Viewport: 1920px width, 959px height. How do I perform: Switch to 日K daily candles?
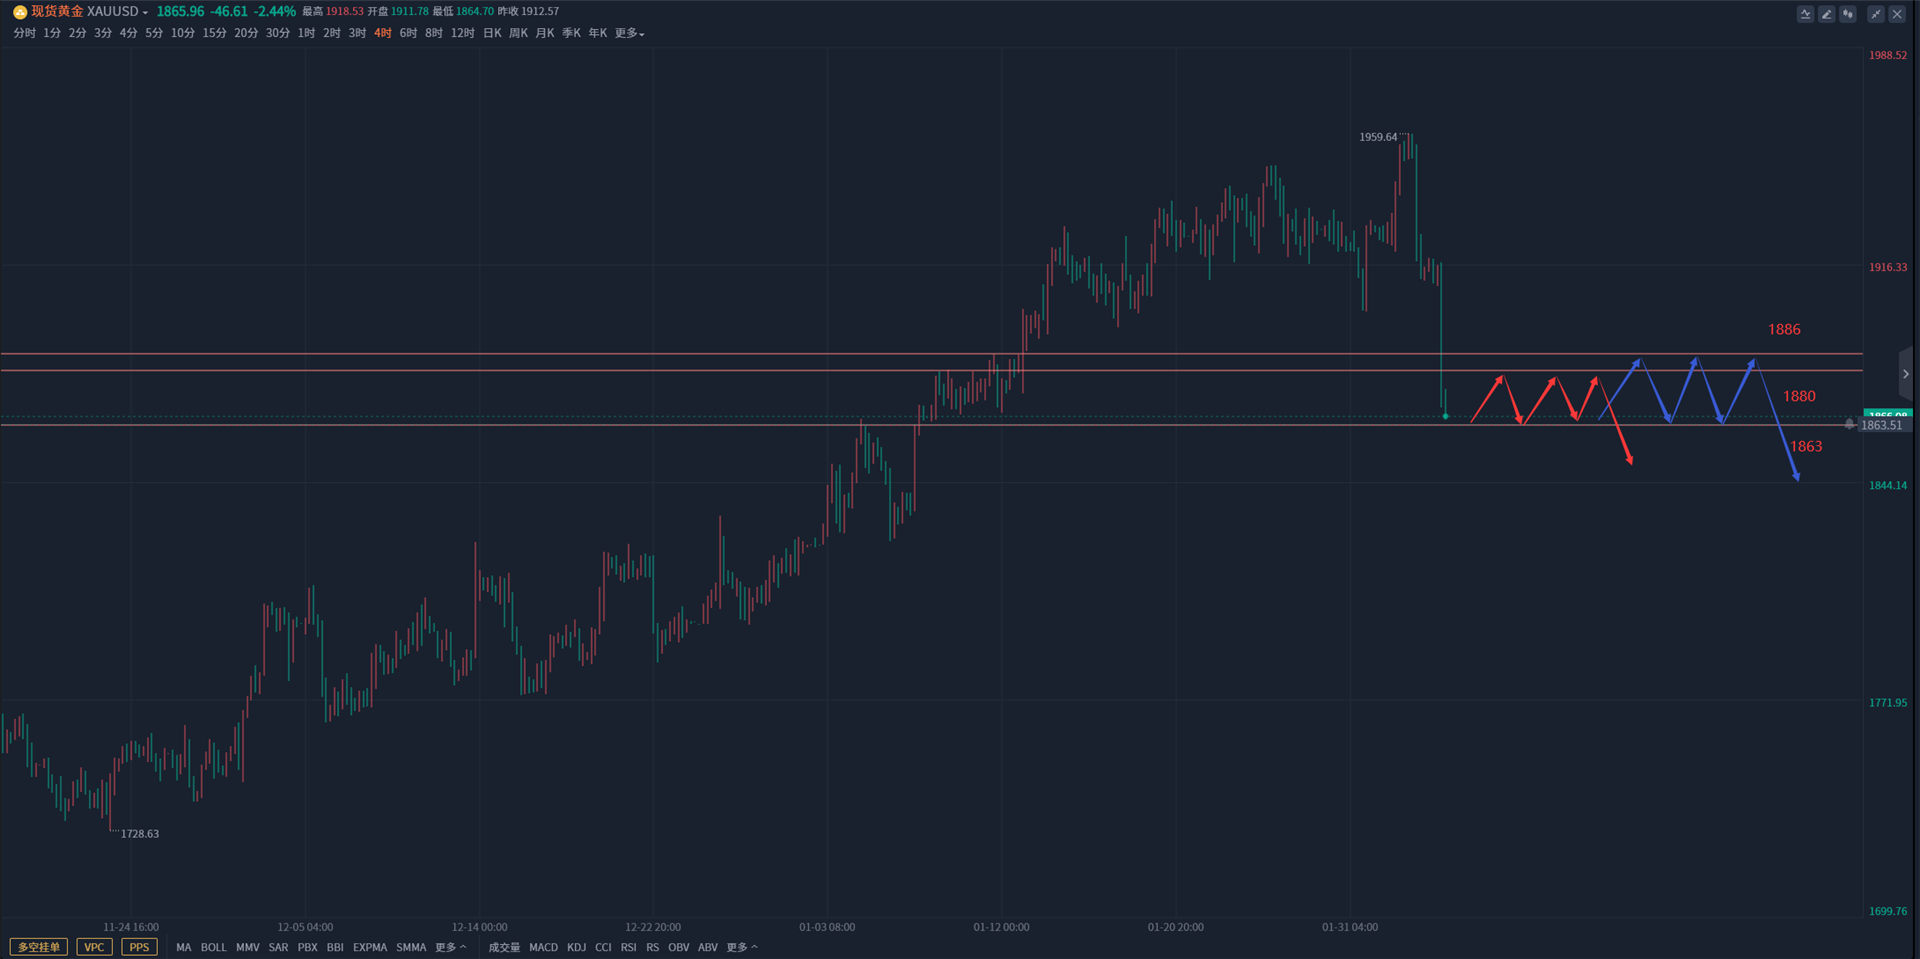(x=492, y=33)
